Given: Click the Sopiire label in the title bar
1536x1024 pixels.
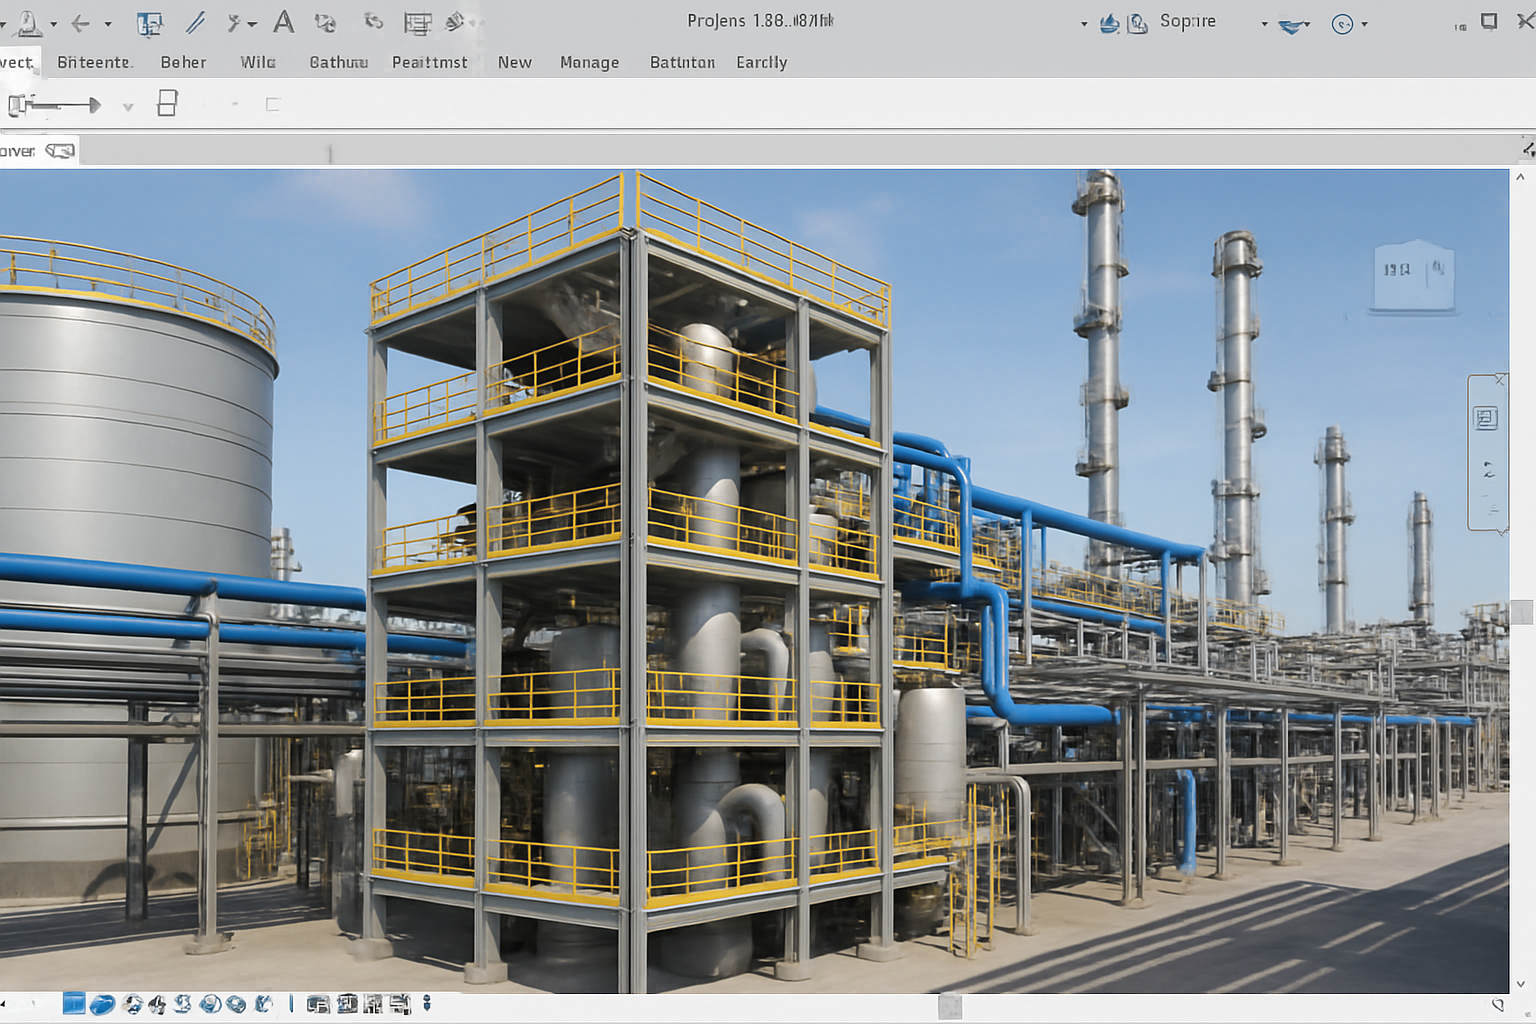Looking at the screenshot, I should (1188, 21).
